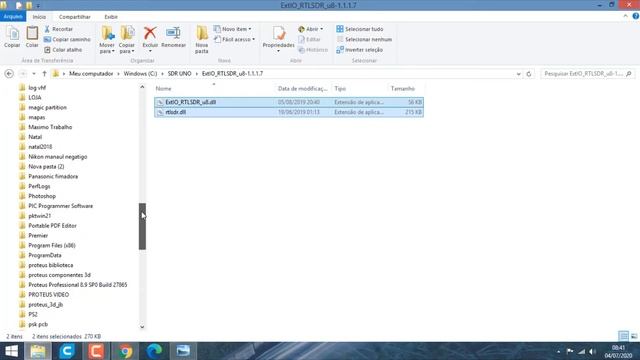Click Selecionar tudo
This screenshot has width=640, height=360.
[x=360, y=29]
